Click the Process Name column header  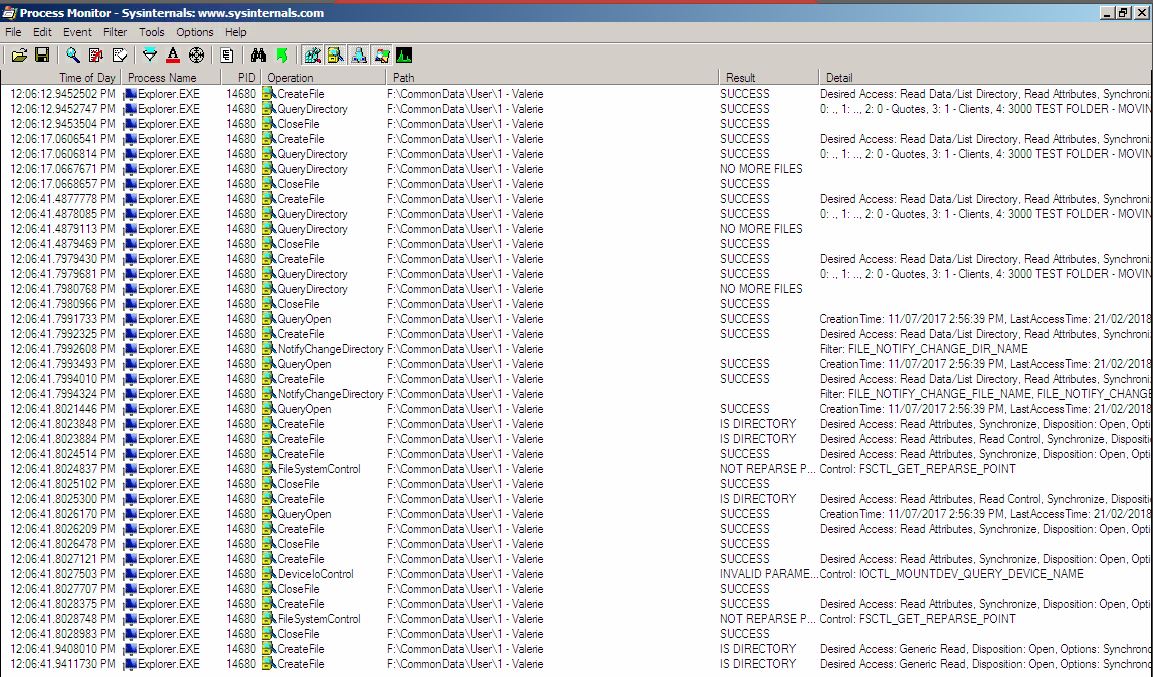tap(171, 77)
